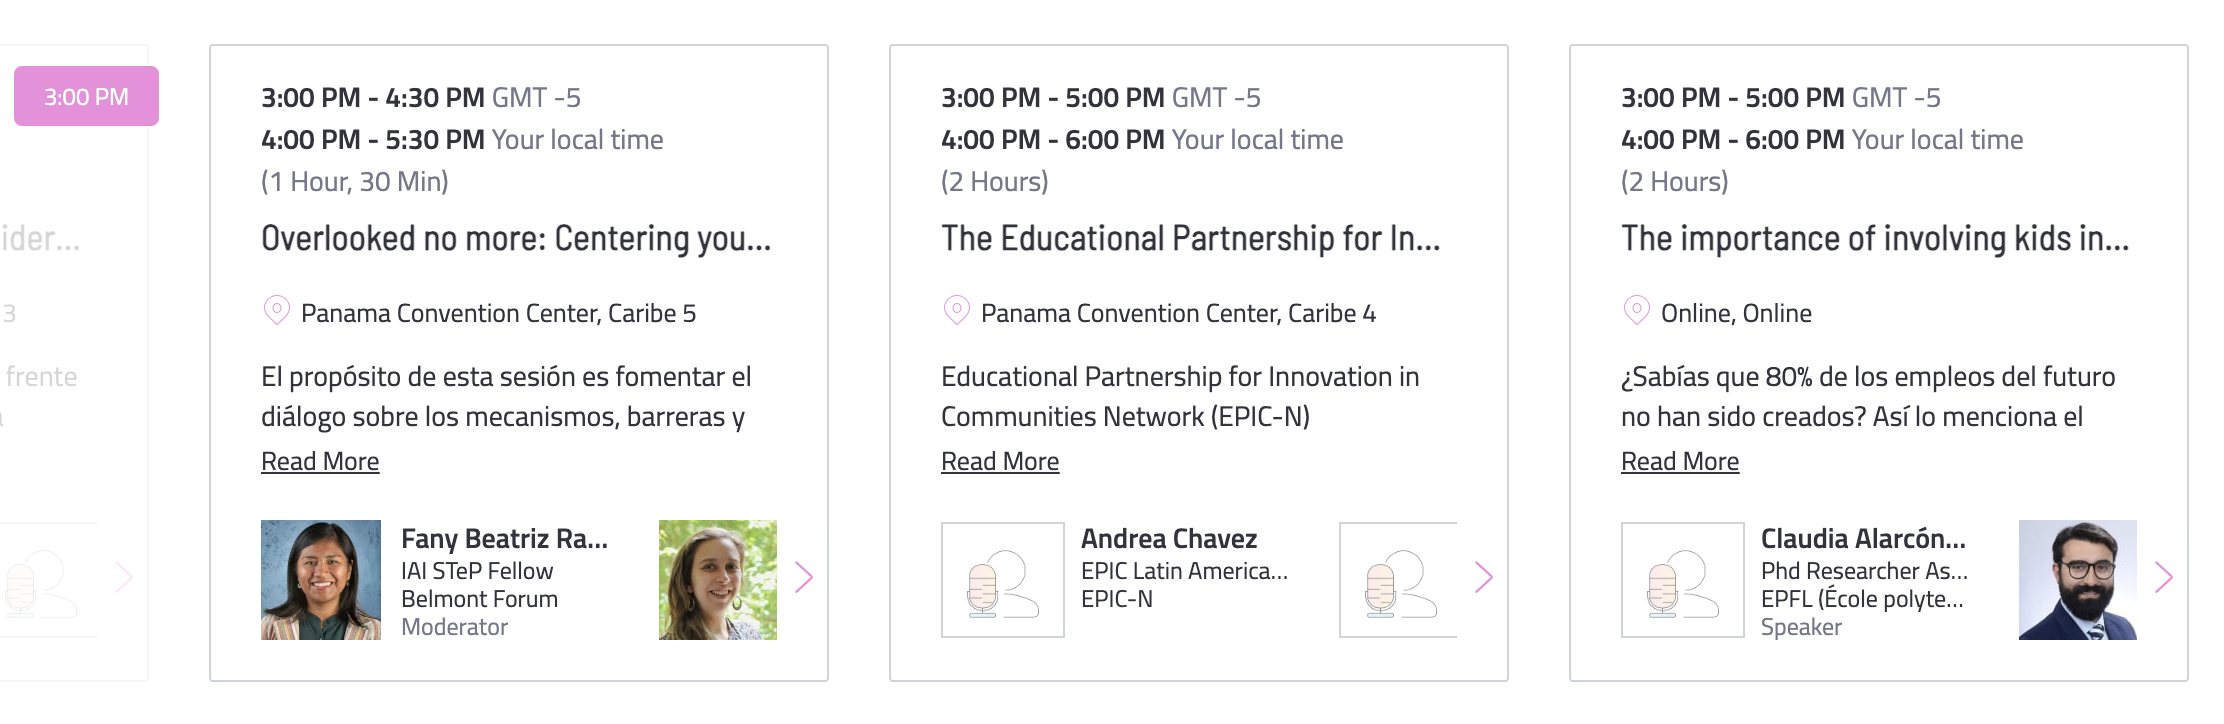The height and width of the screenshot is (724, 2224).
Task: Open session title The Educational Partnership for In...
Action: click(x=1191, y=238)
